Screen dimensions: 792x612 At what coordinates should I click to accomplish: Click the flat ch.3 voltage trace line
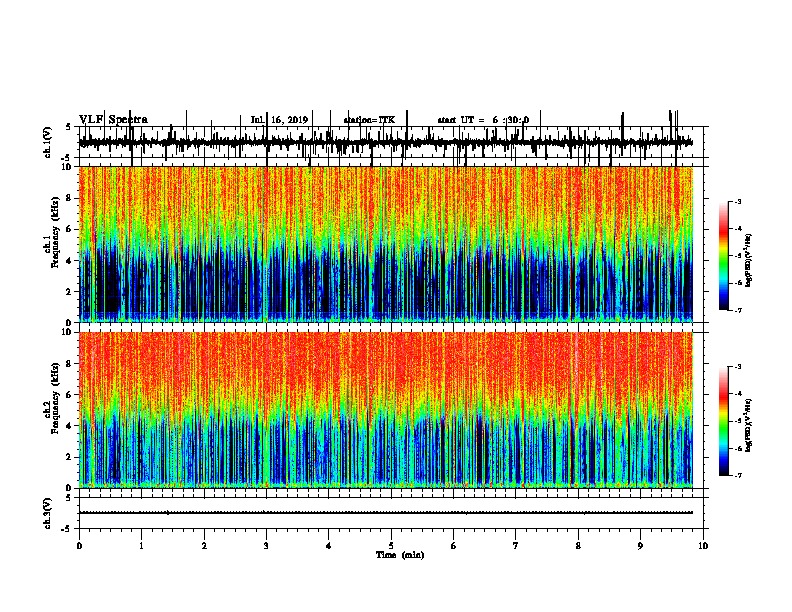pyautogui.click(x=385, y=513)
